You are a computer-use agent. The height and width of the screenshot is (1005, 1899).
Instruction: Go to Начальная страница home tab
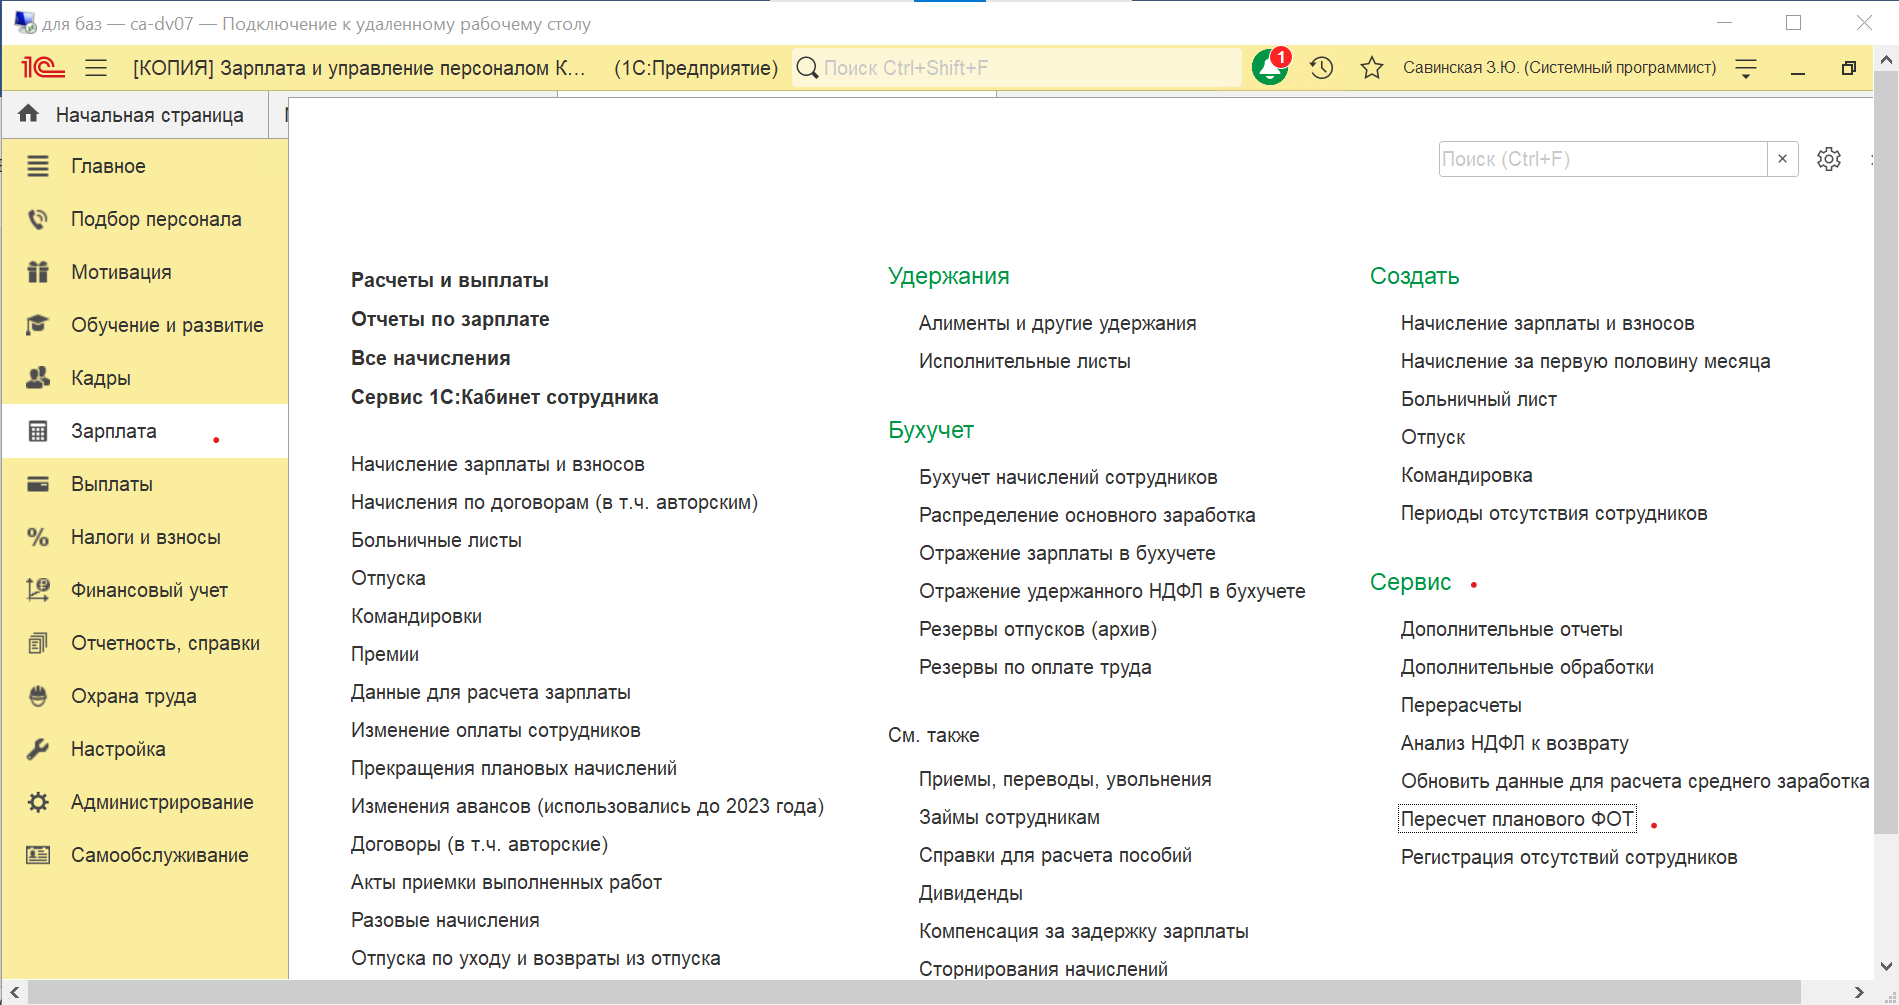(x=135, y=115)
